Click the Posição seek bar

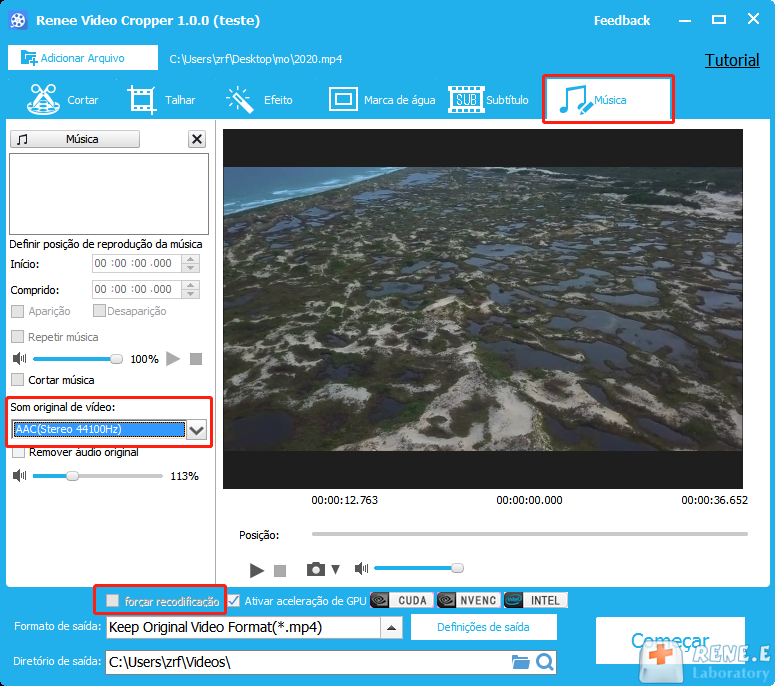529,534
